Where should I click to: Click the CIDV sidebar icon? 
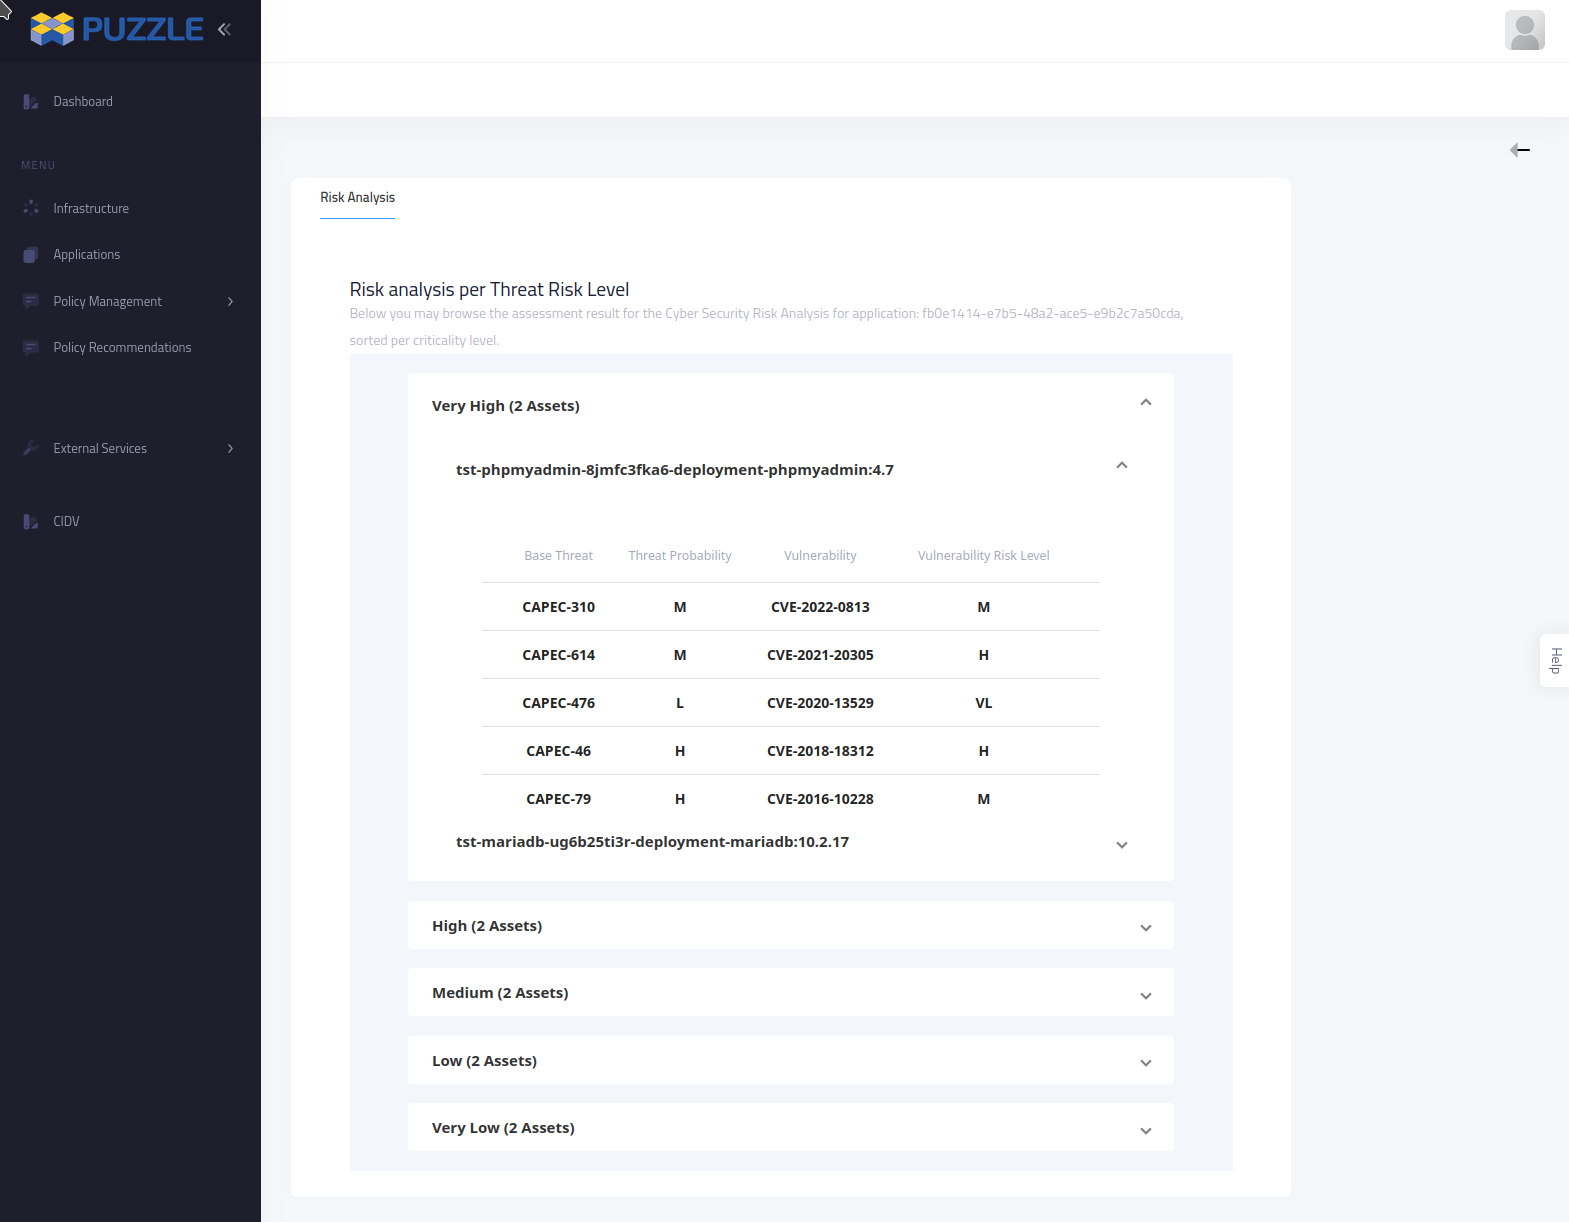(x=31, y=521)
